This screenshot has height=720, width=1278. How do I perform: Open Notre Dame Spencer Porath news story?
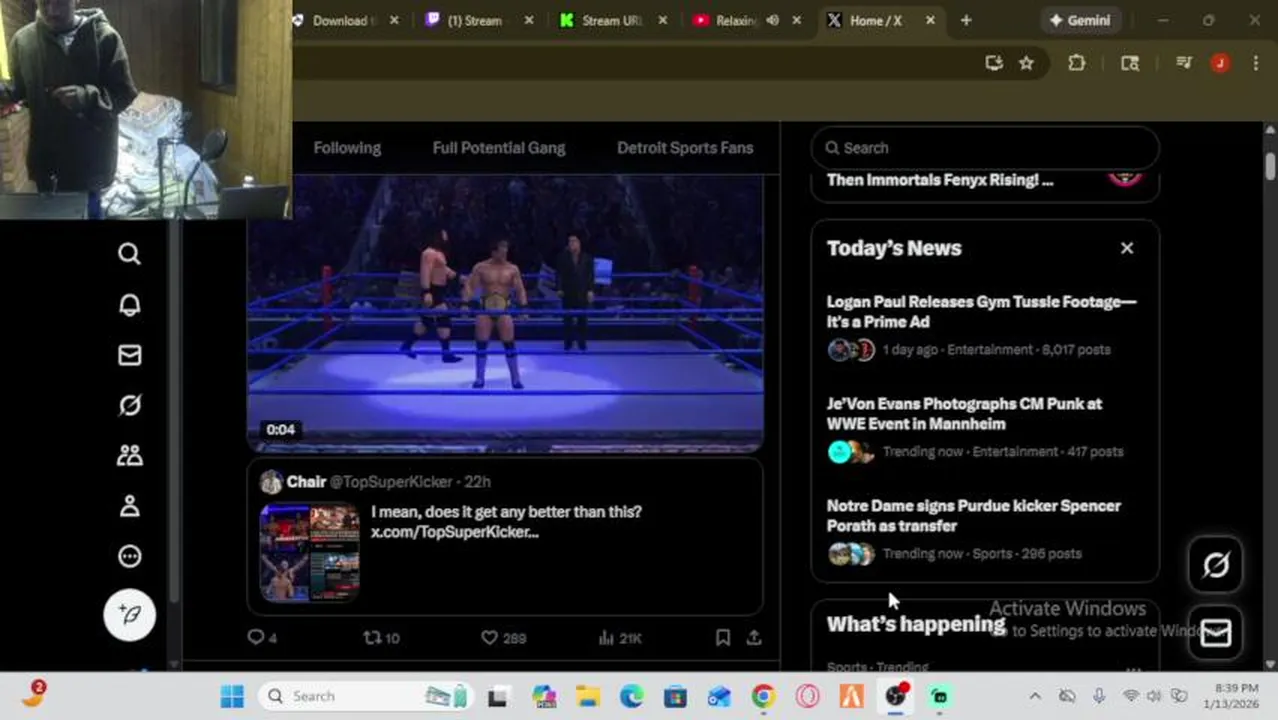point(985,530)
